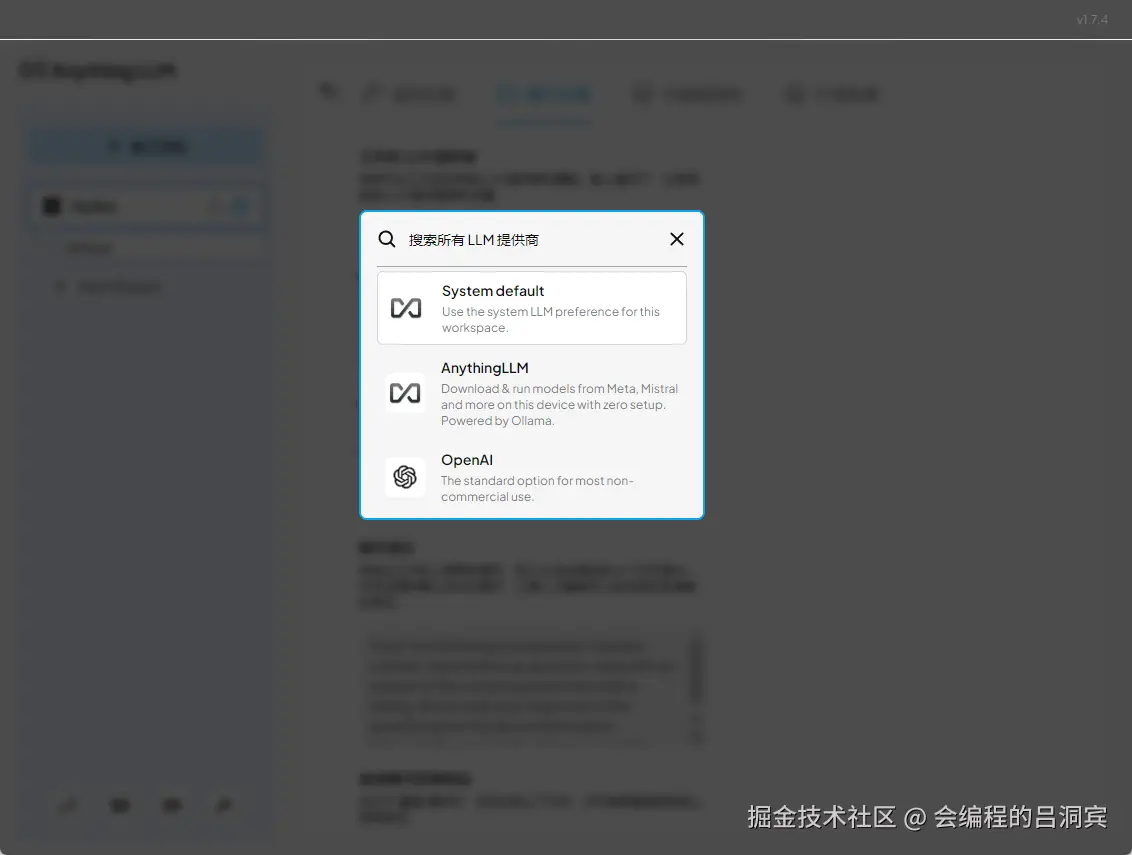Click the OpenAI logo icon
1132x855 pixels.
(x=405, y=477)
